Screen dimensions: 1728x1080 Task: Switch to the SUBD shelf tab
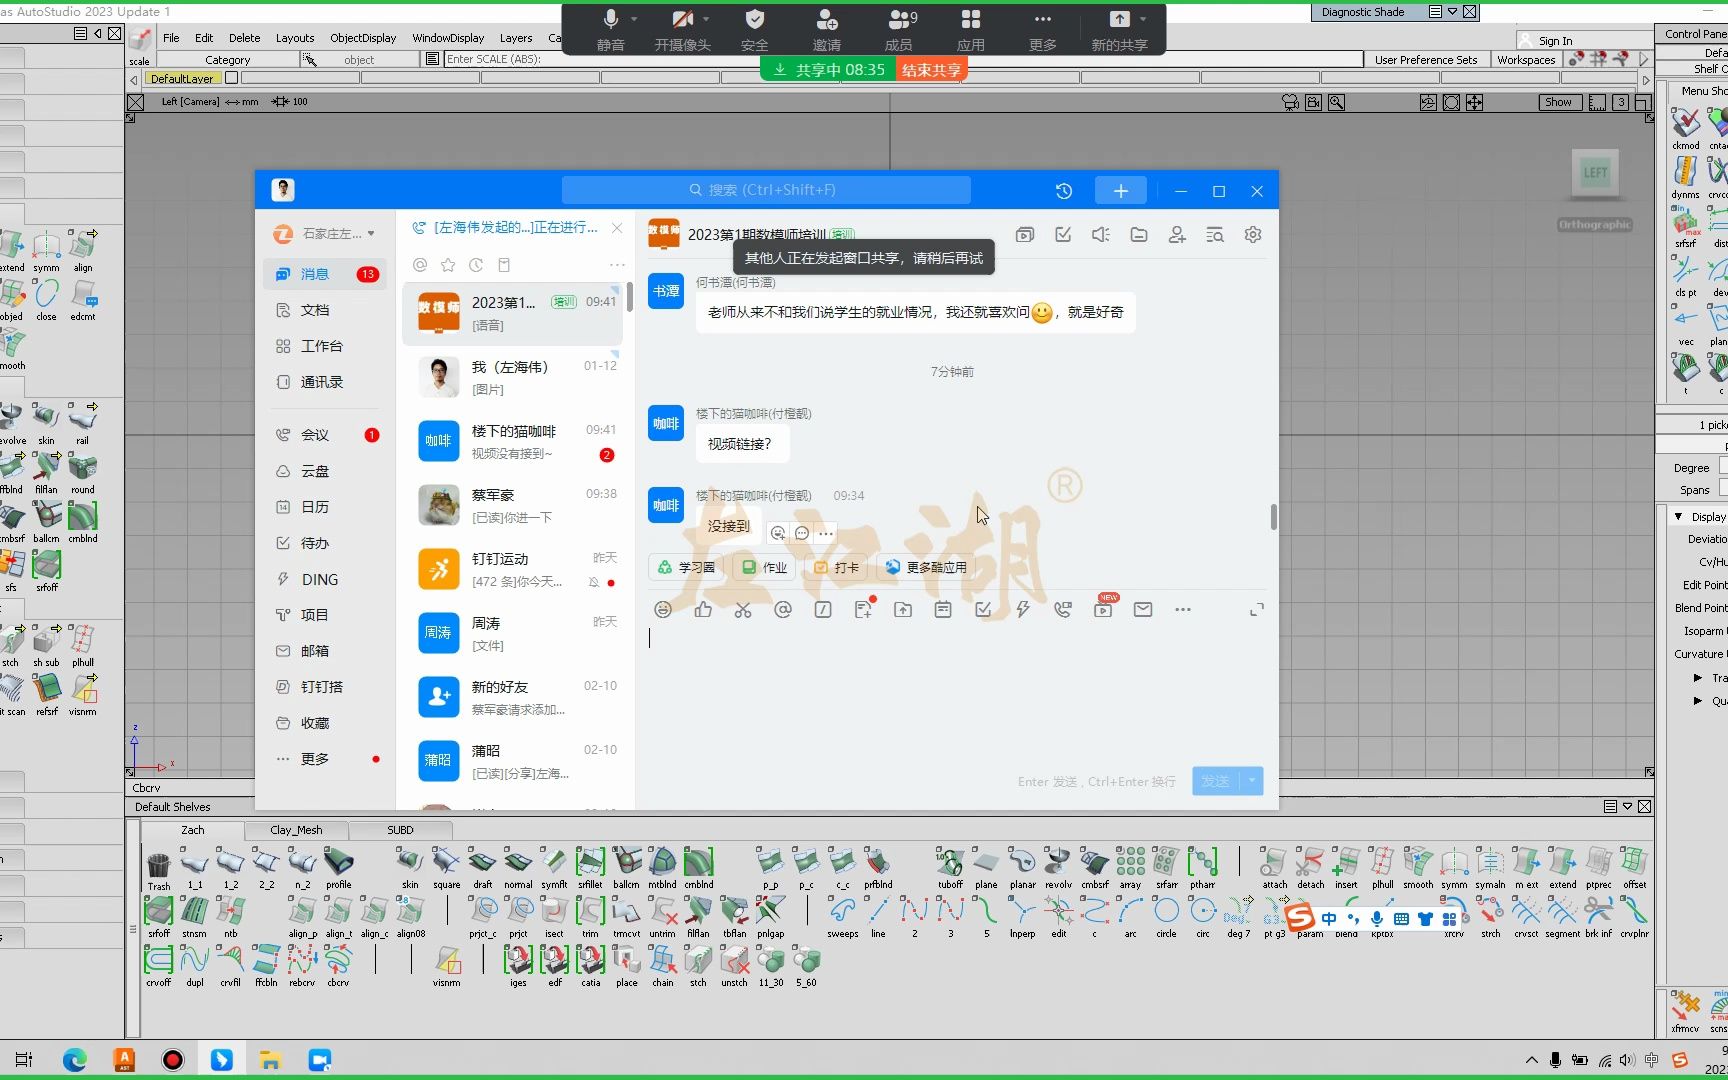click(400, 830)
